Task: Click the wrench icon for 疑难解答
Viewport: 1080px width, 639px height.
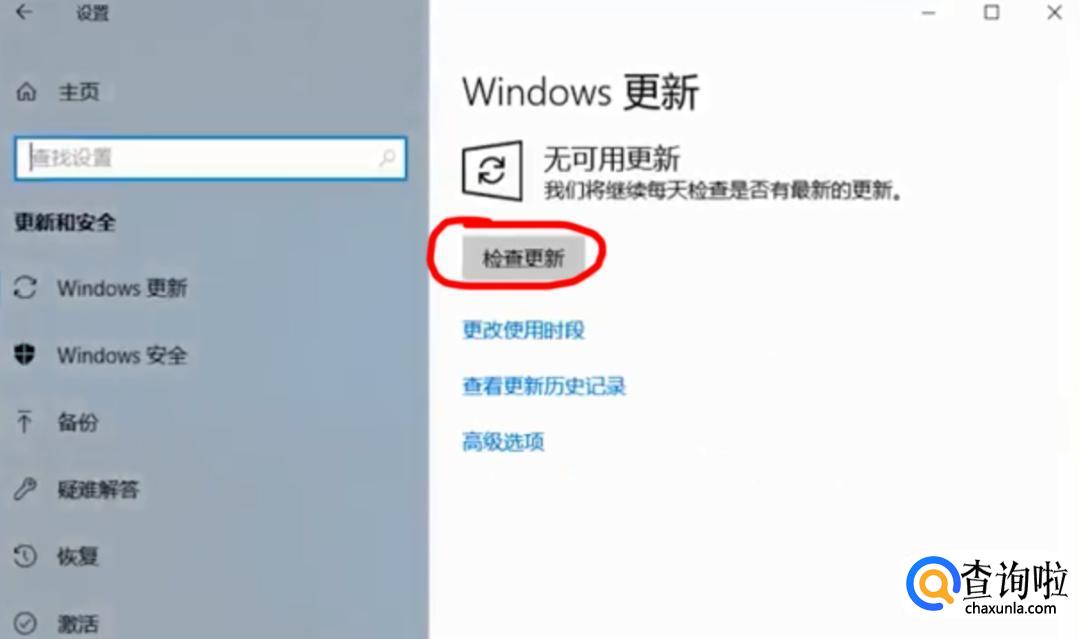Action: (x=25, y=489)
